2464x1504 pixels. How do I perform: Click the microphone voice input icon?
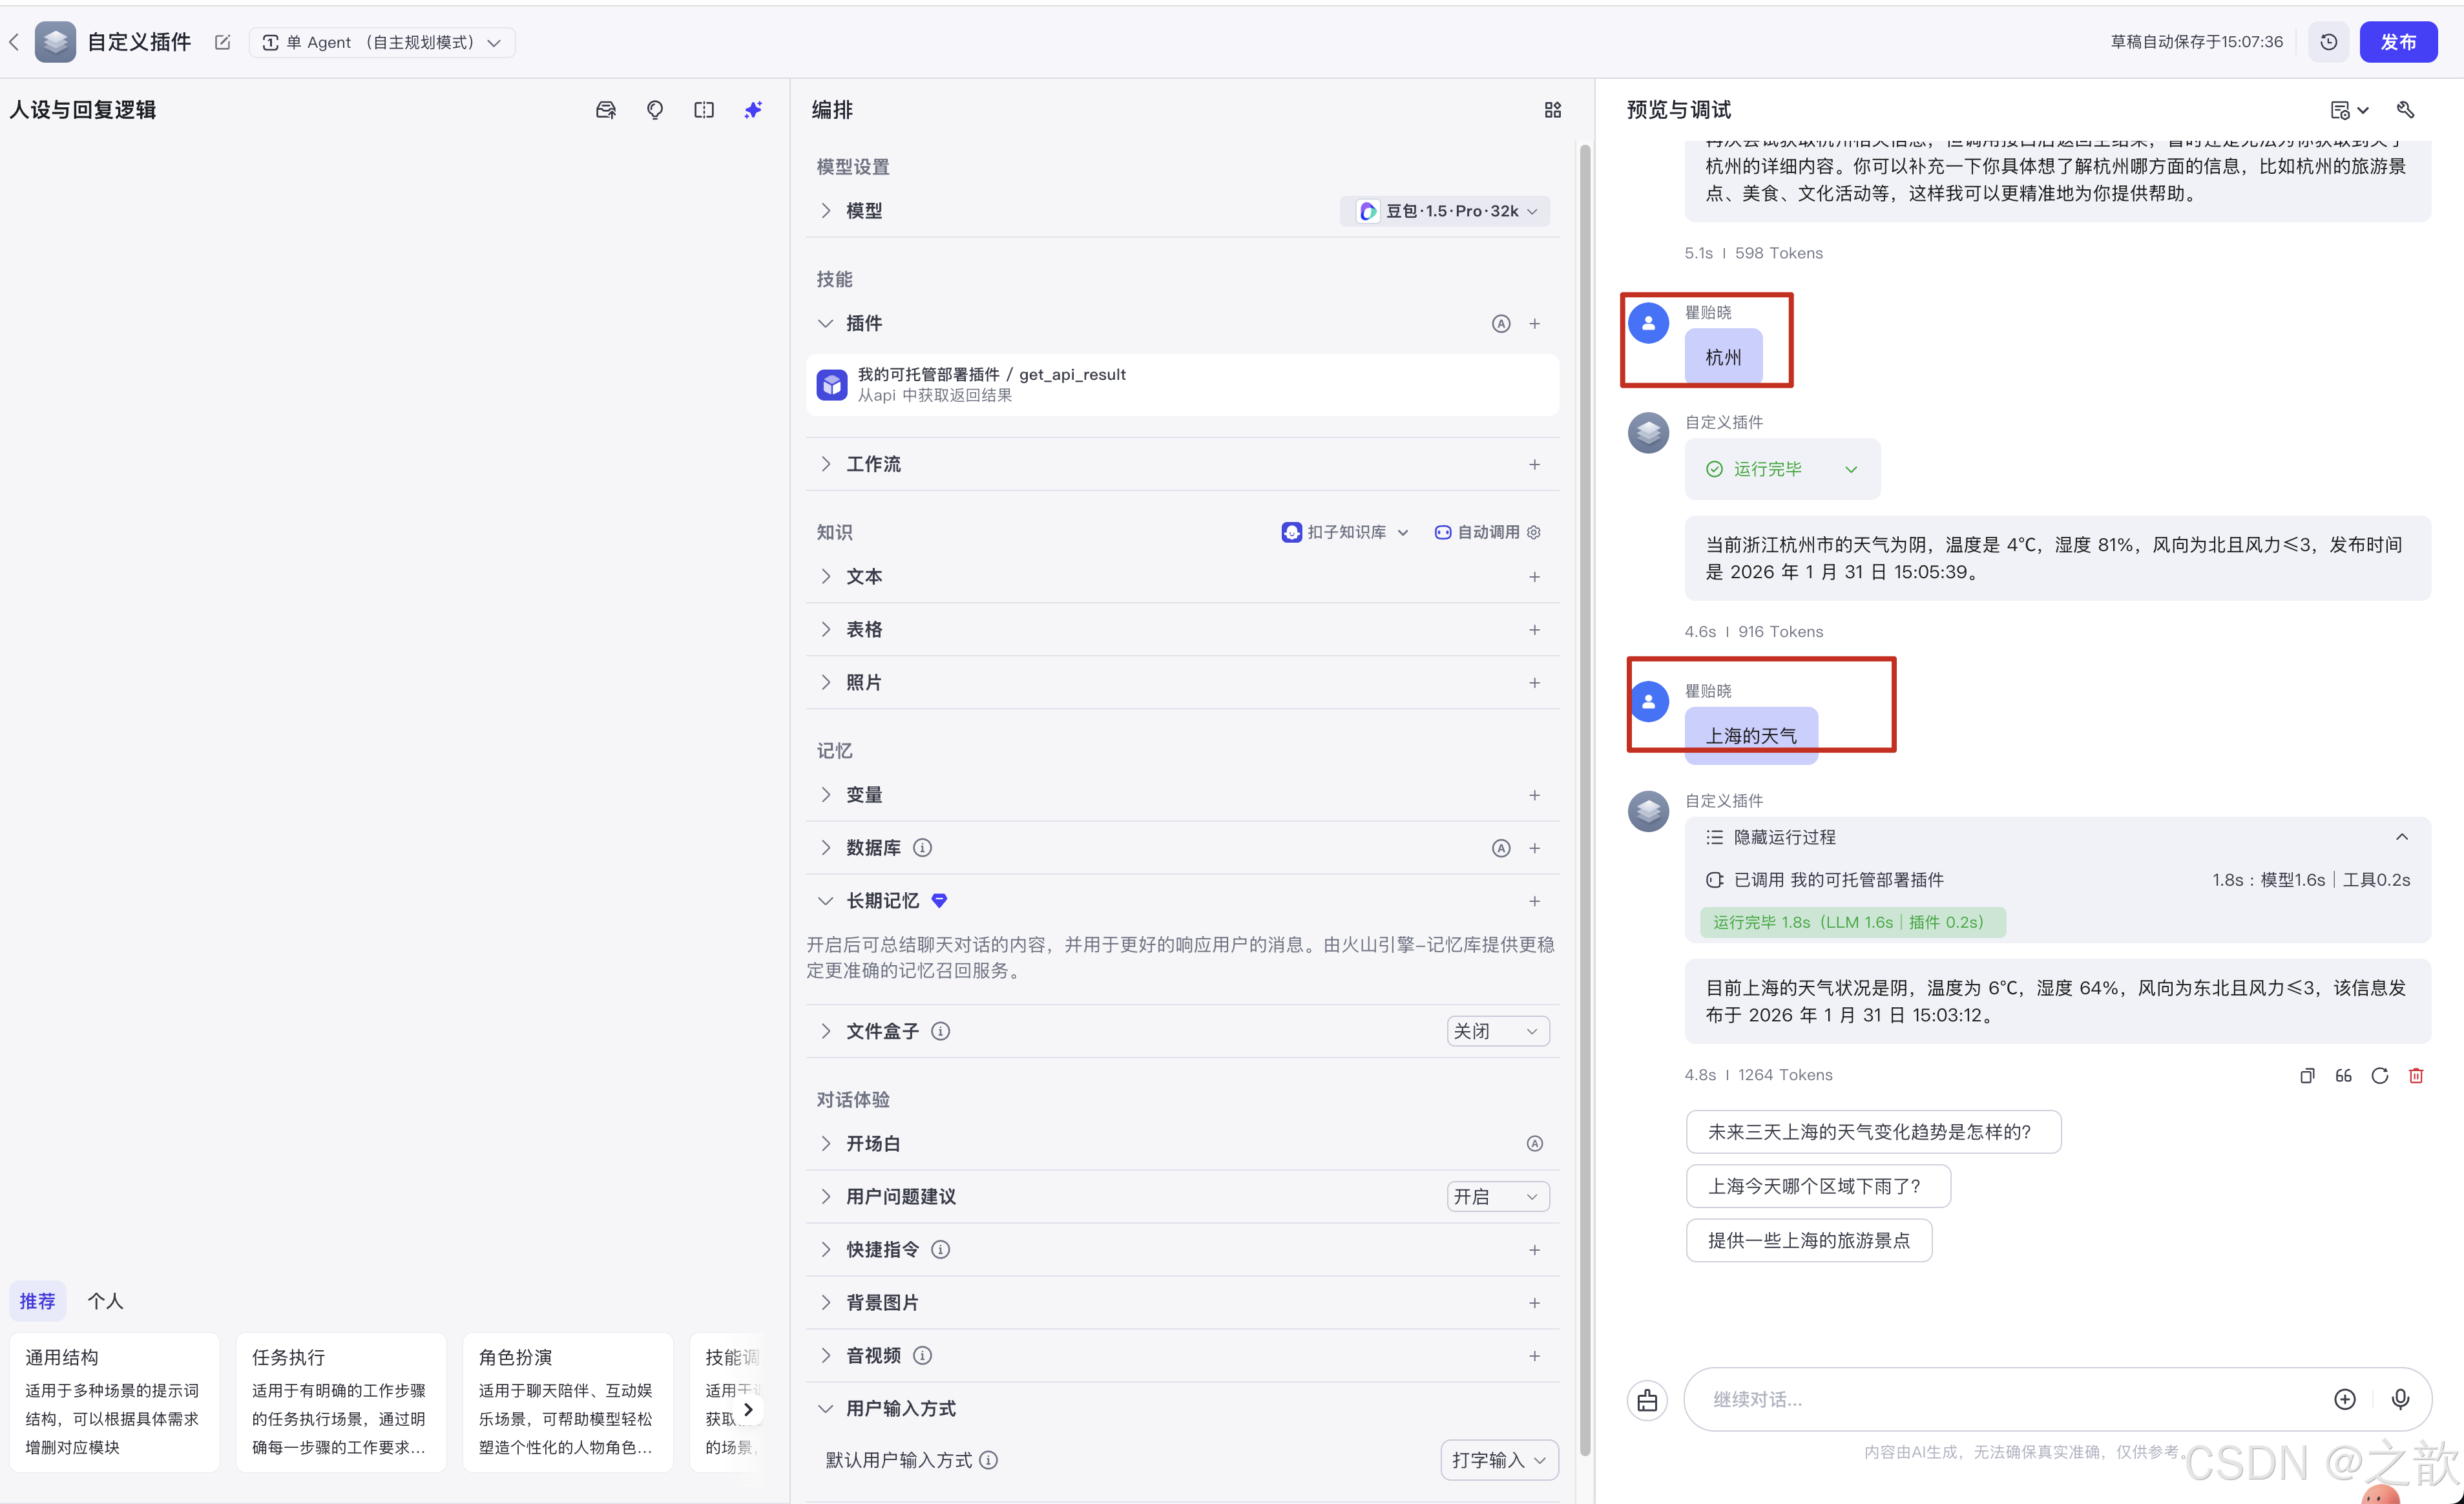(x=2399, y=1399)
